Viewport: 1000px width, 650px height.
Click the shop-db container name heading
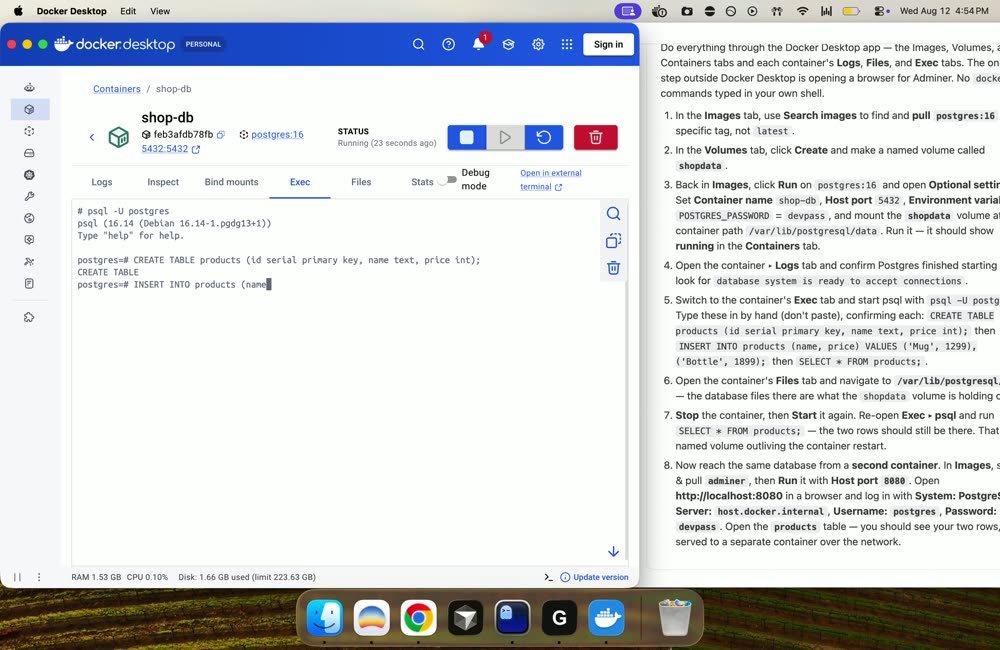(168, 117)
